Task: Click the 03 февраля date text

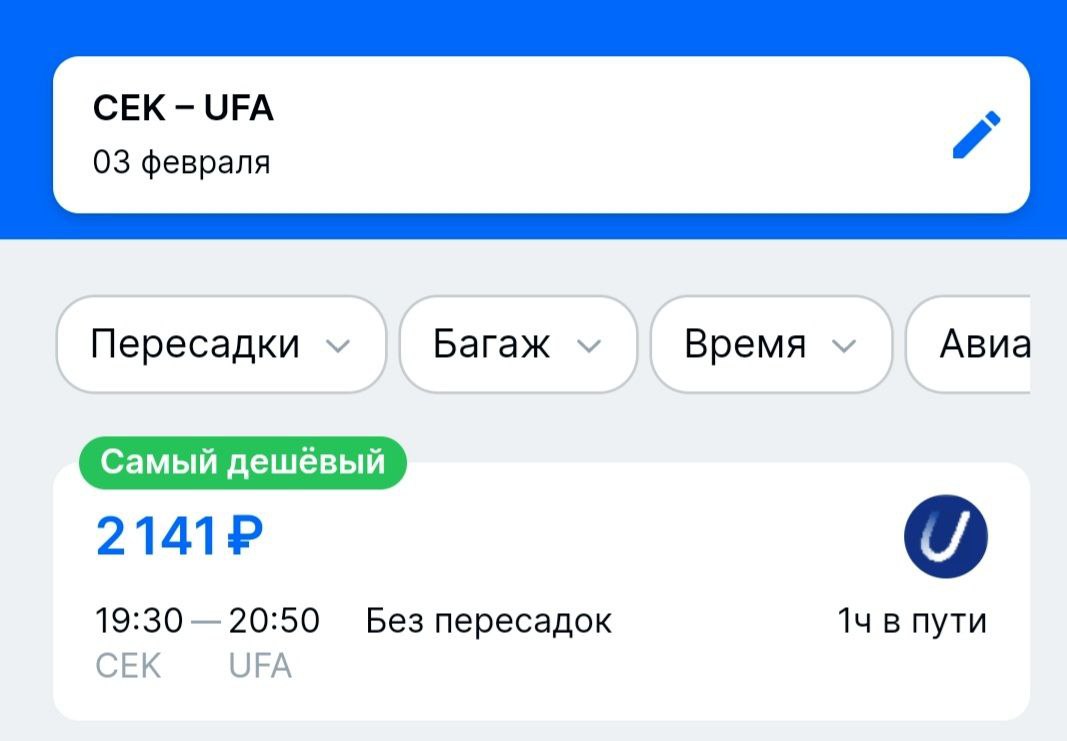Action: 182,162
